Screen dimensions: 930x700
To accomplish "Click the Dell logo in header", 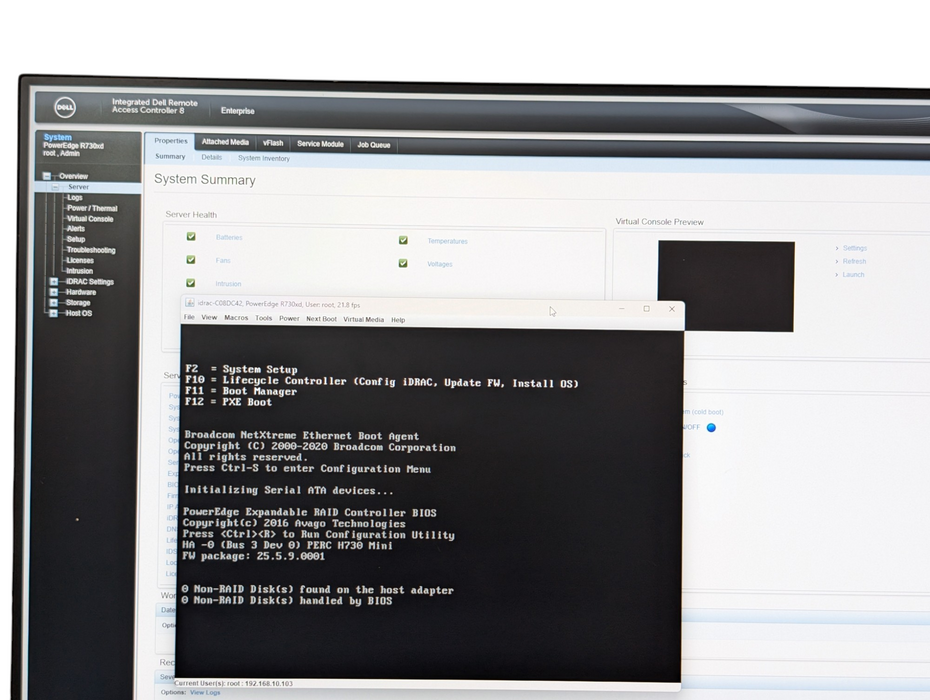I will [65, 107].
